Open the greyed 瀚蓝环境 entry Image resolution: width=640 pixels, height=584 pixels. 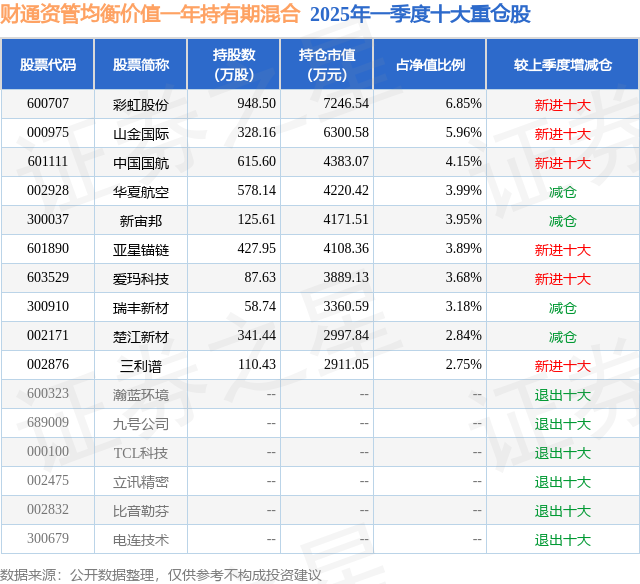tap(141, 394)
